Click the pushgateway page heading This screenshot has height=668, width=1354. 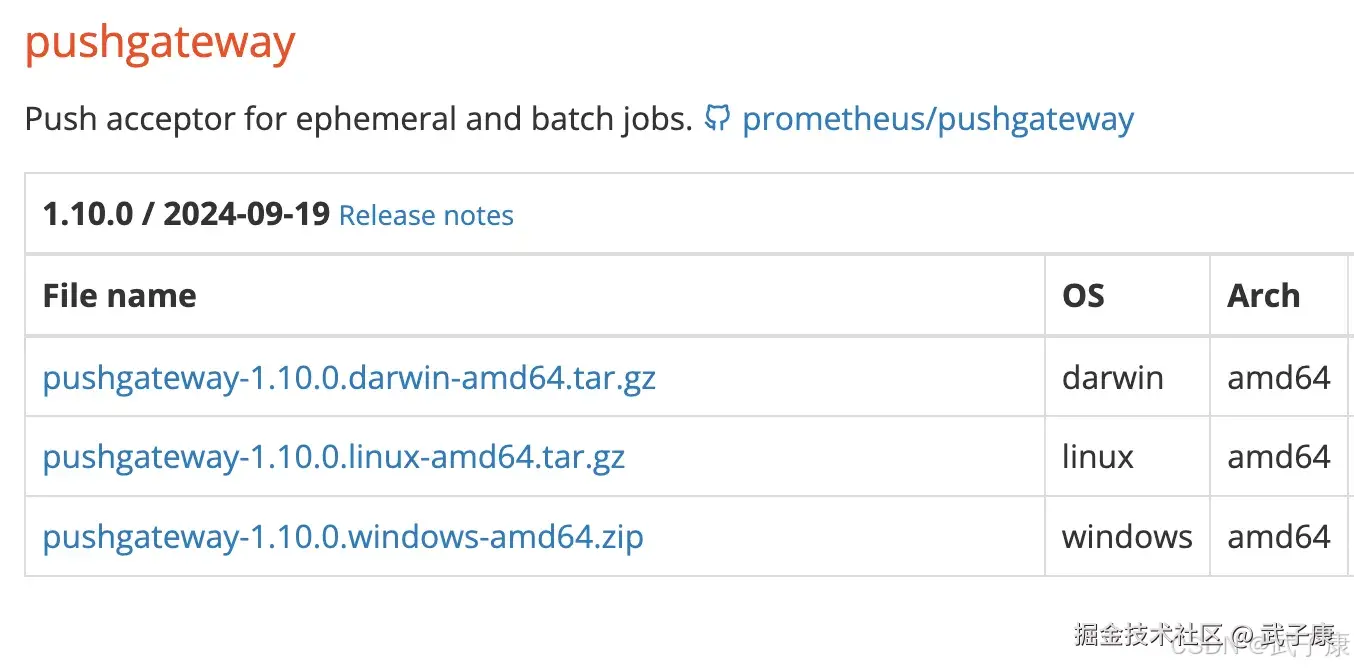tap(159, 42)
